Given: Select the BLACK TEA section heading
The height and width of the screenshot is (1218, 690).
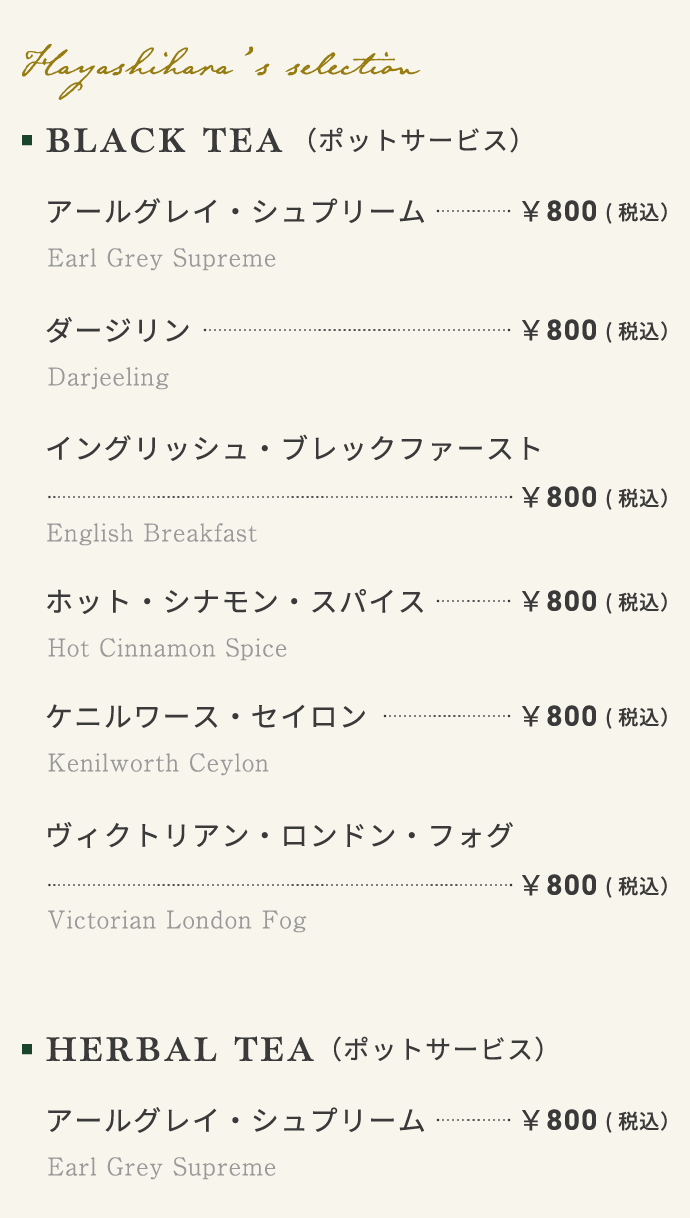Looking at the screenshot, I should tap(165, 141).
